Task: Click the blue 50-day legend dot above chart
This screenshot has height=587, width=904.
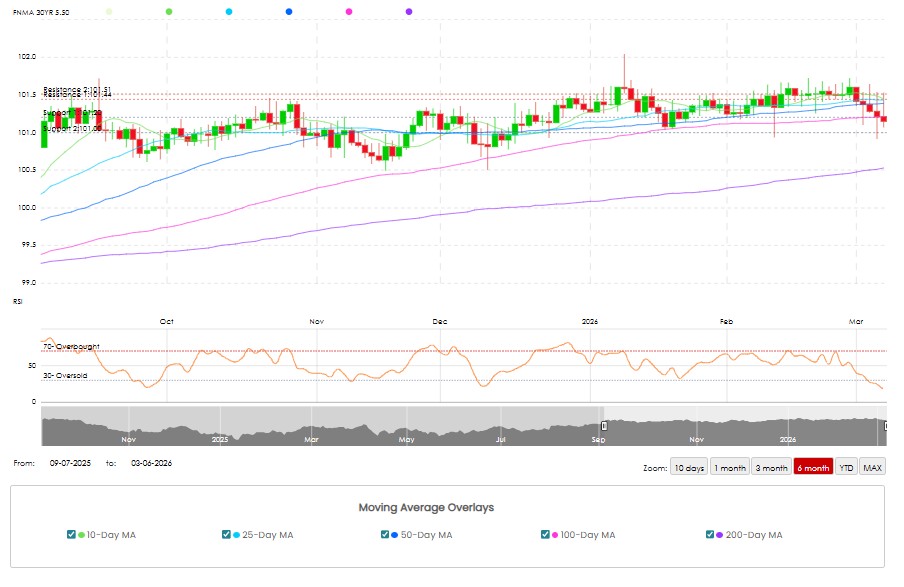Action: 289,11
